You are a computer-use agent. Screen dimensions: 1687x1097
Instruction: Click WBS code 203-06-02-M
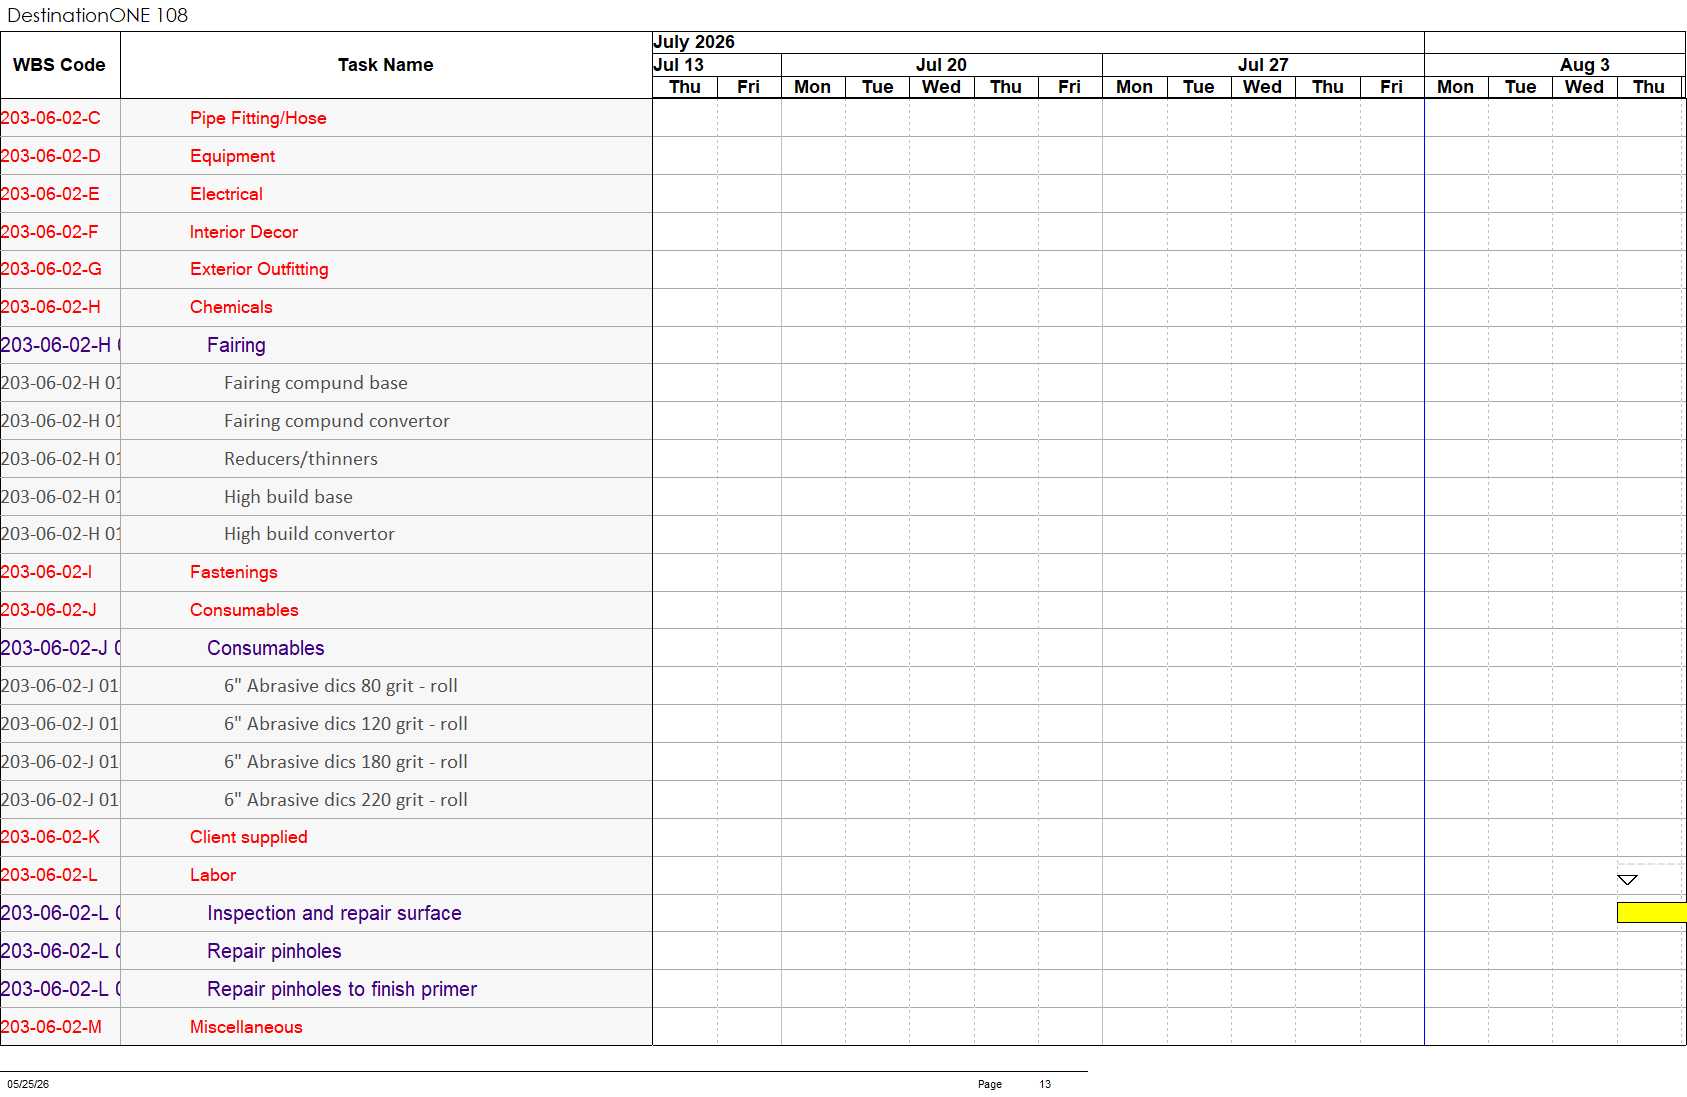51,1027
